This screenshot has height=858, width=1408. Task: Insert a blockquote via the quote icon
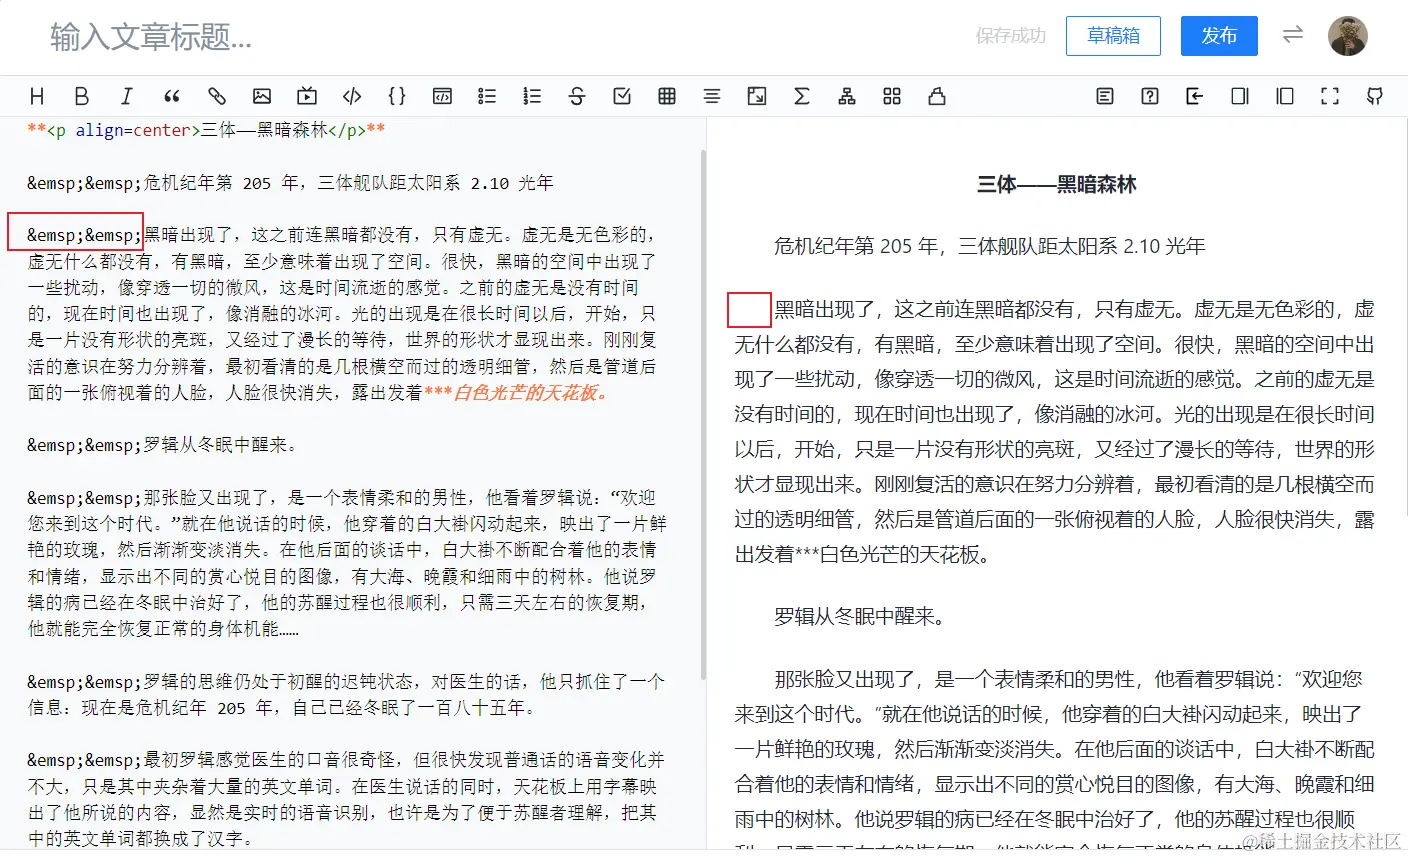pyautogui.click(x=172, y=96)
